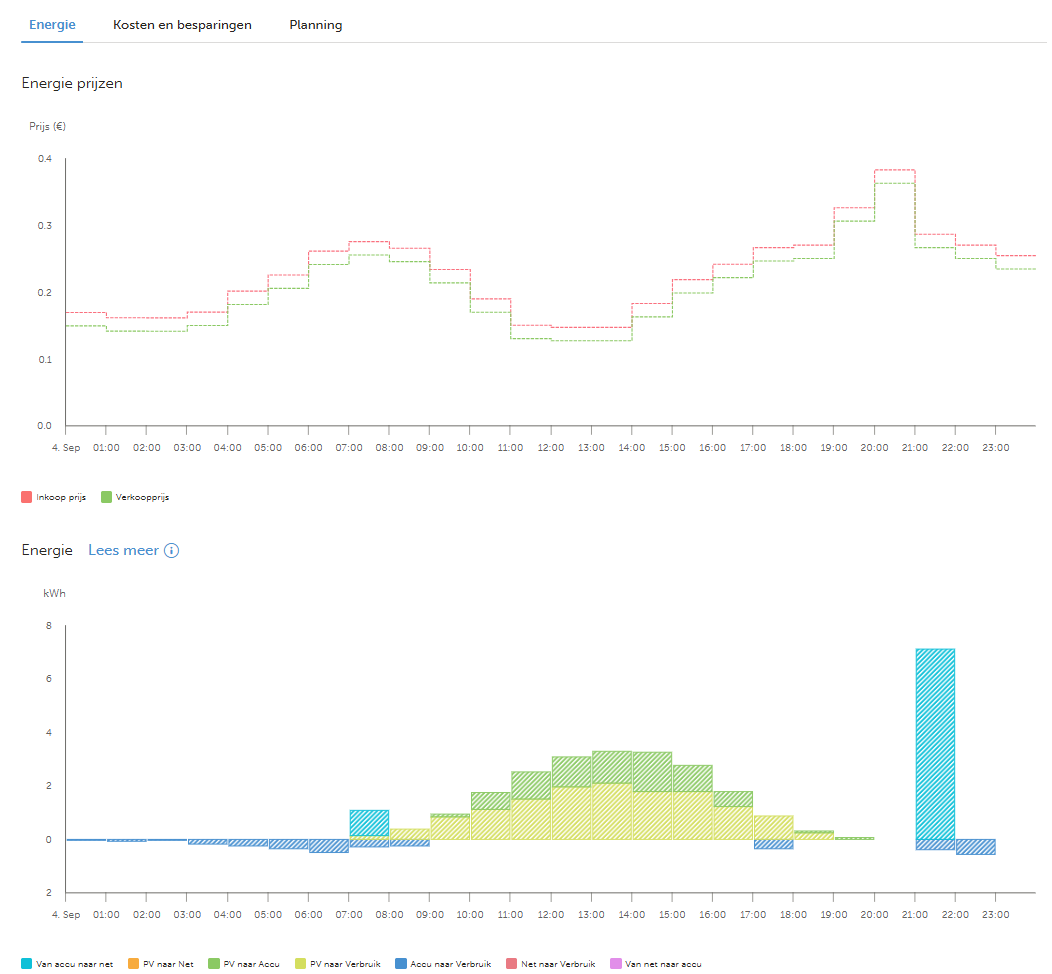Image resolution: width=1052 pixels, height=974 pixels.
Task: Click the blue Accu naar Verbruik bar at 22:00
Action: coord(976,847)
